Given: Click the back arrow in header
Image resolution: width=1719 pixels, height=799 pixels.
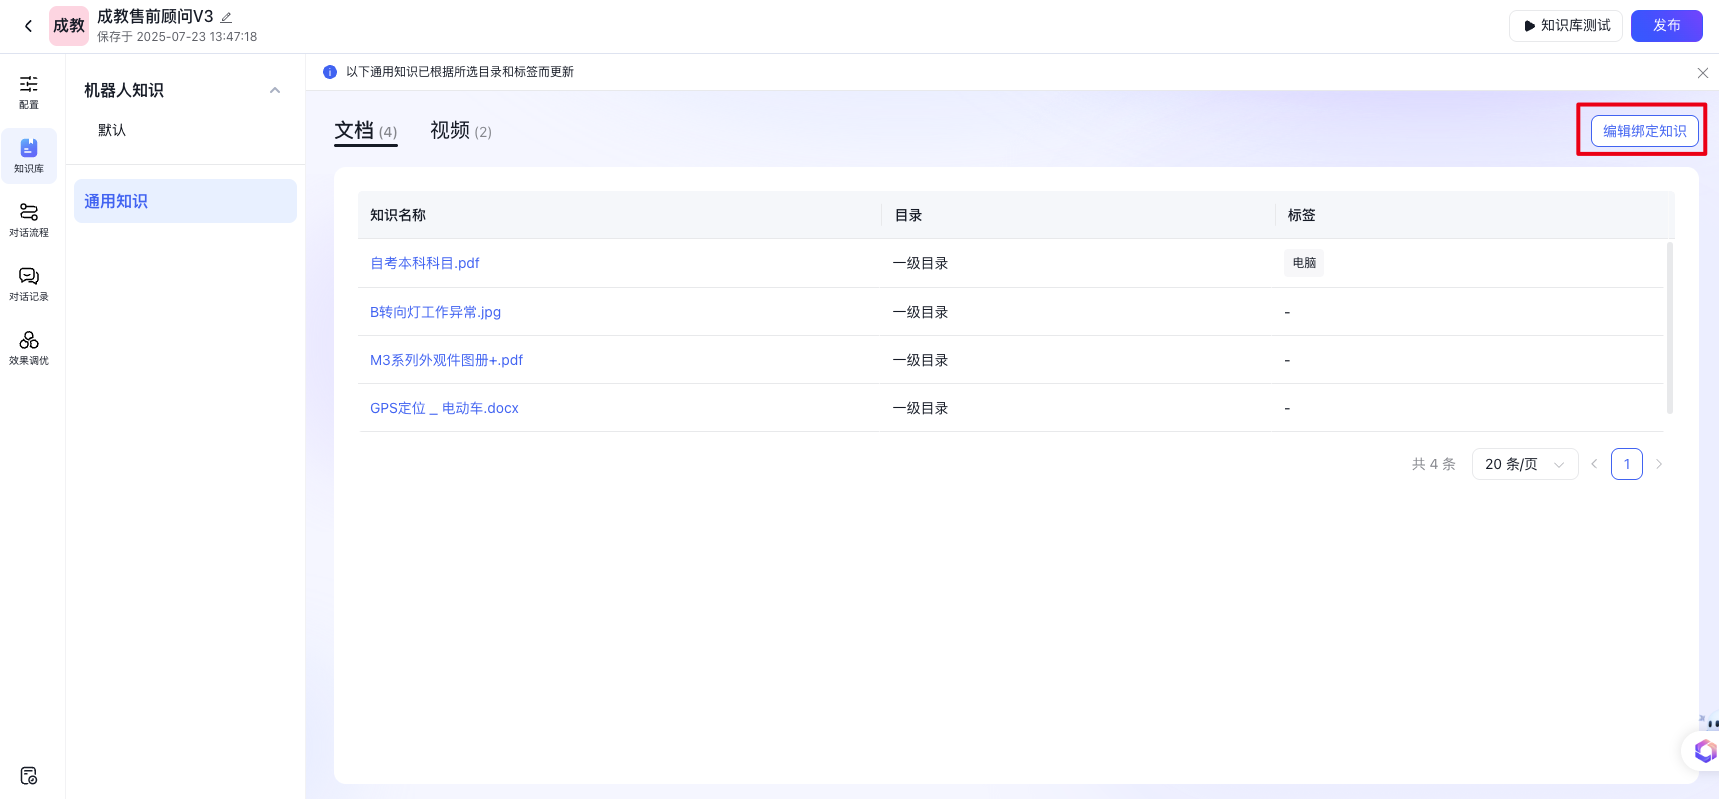Looking at the screenshot, I should [x=28, y=26].
